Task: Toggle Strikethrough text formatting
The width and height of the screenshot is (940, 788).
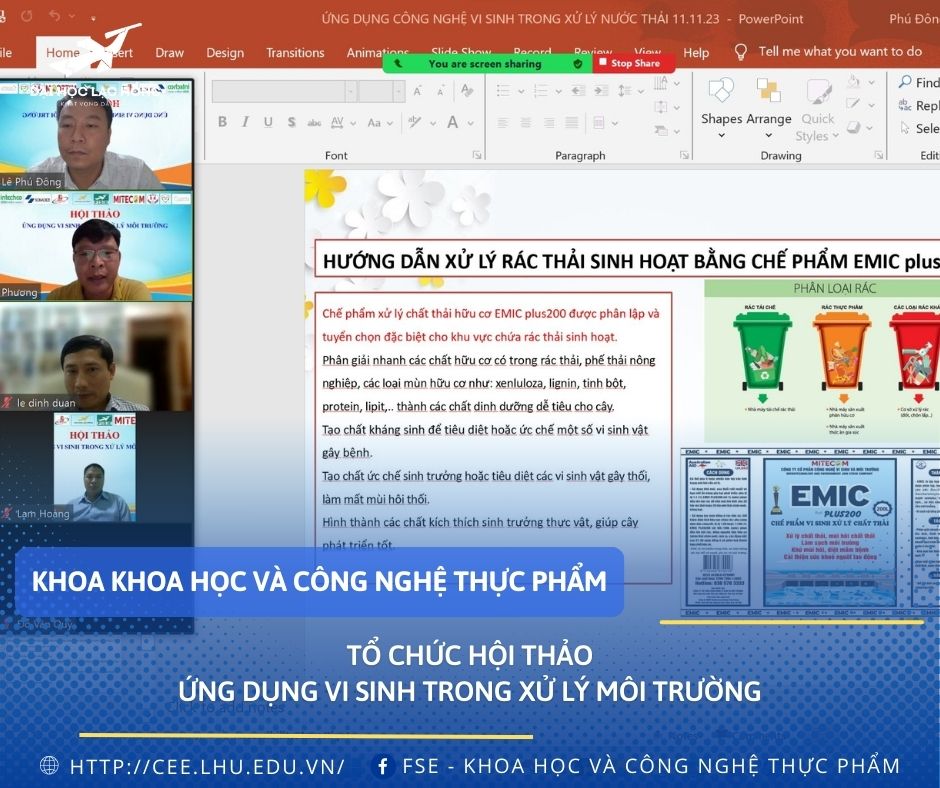Action: [314, 122]
